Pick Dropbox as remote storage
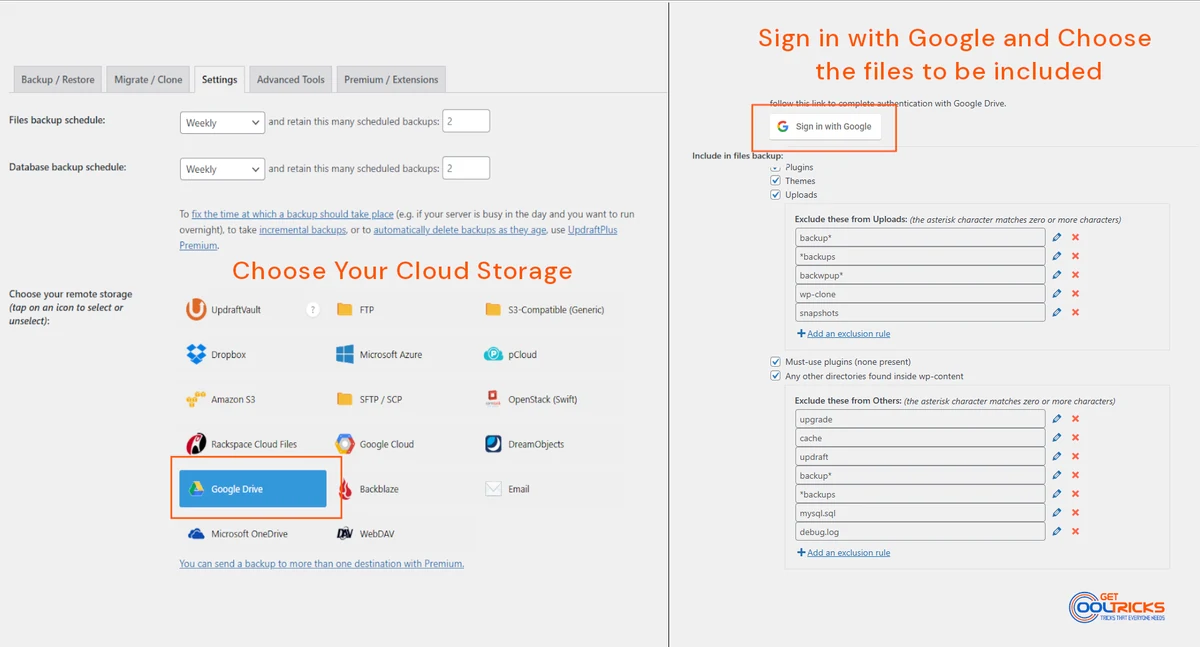The height and width of the screenshot is (647, 1200). click(x=217, y=354)
